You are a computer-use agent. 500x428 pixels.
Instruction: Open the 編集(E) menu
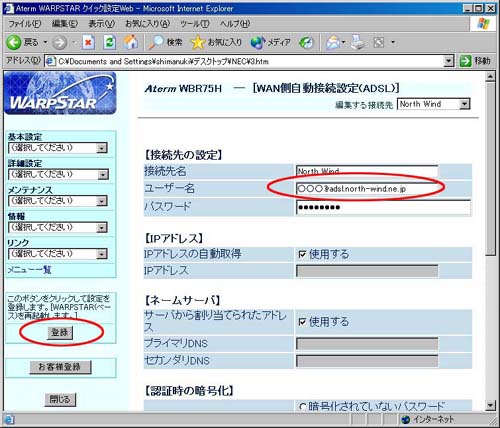coord(65,24)
